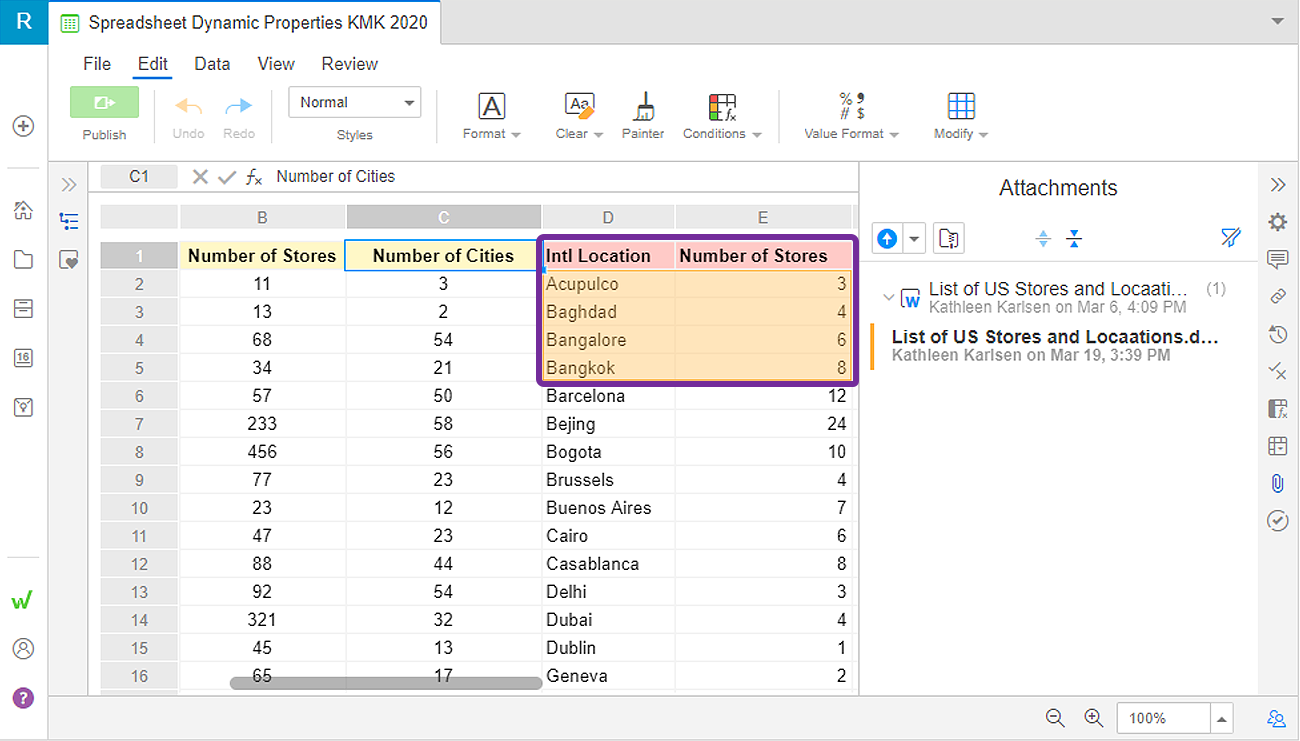This screenshot has width=1300, height=741.
Task: Switch to the Review menu
Action: pos(350,64)
